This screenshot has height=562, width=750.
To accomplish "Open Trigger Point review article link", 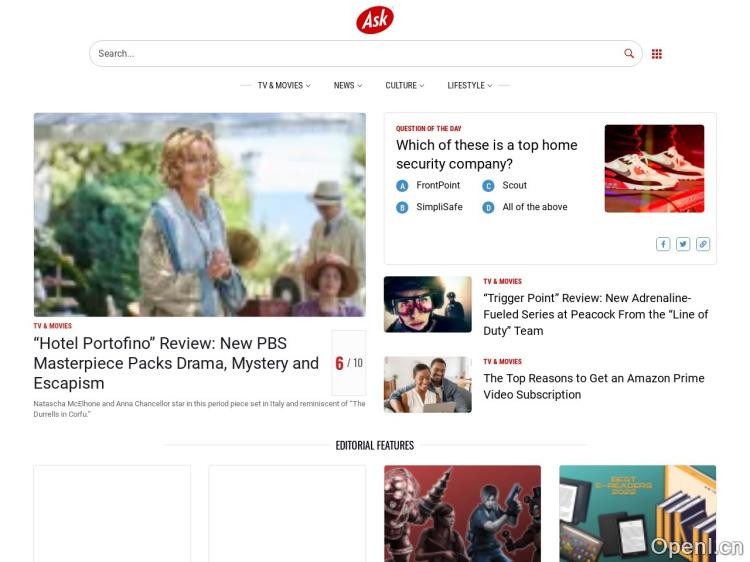I will coord(596,314).
